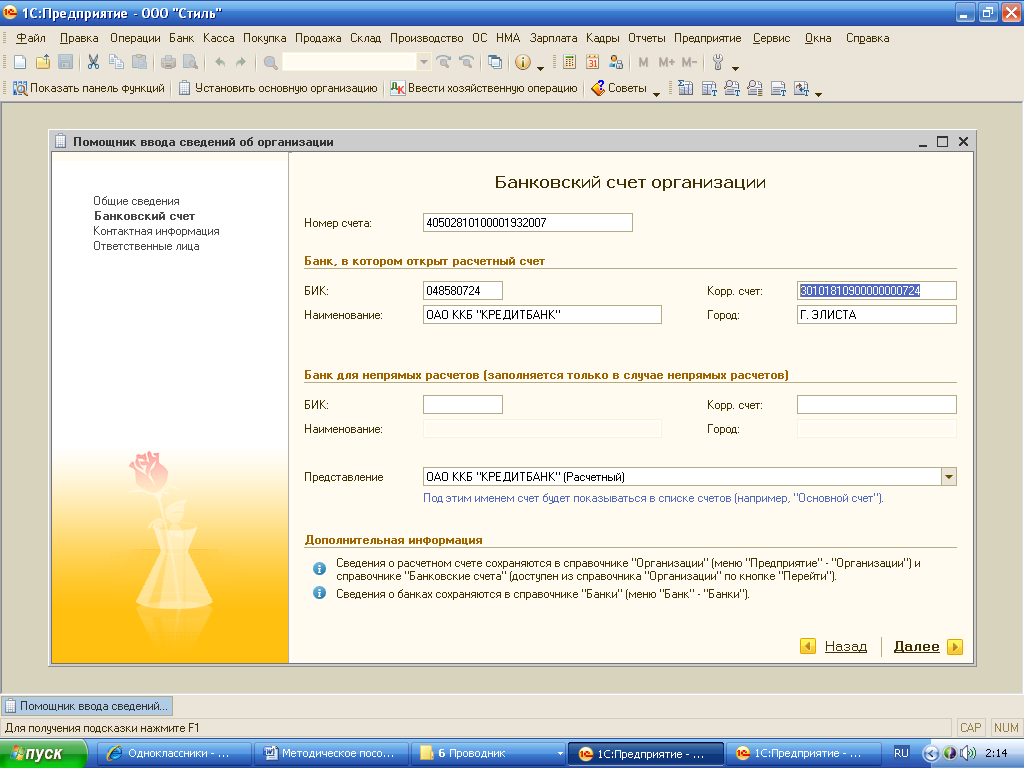Click the Наименование field ОАО ККБ КРЕДИТБАНК
This screenshot has width=1024, height=768.
point(542,315)
